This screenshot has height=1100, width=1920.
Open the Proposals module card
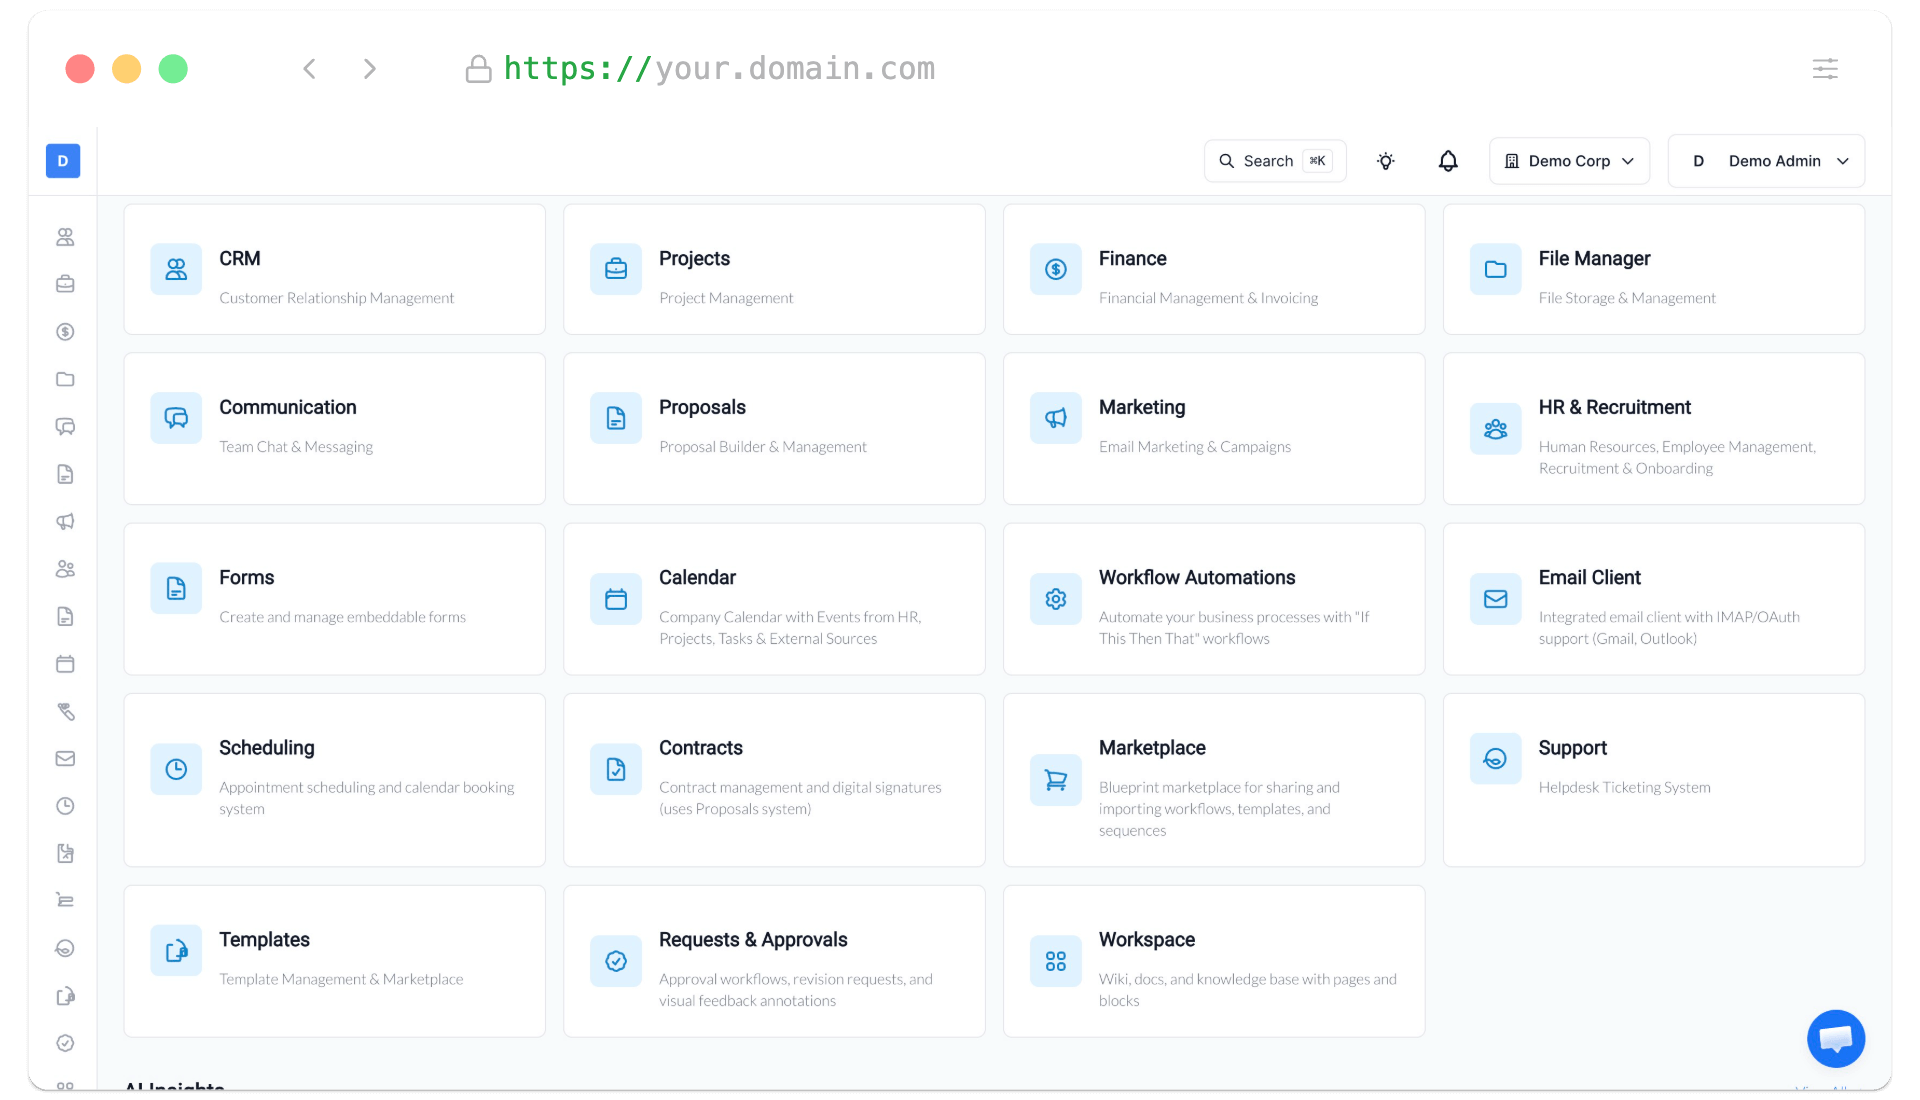pyautogui.click(x=775, y=429)
